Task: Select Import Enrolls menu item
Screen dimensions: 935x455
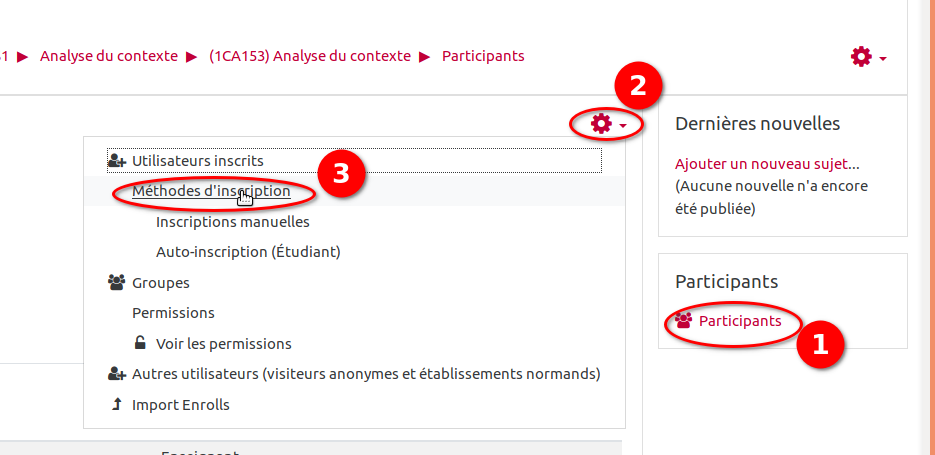Action: click(x=181, y=405)
